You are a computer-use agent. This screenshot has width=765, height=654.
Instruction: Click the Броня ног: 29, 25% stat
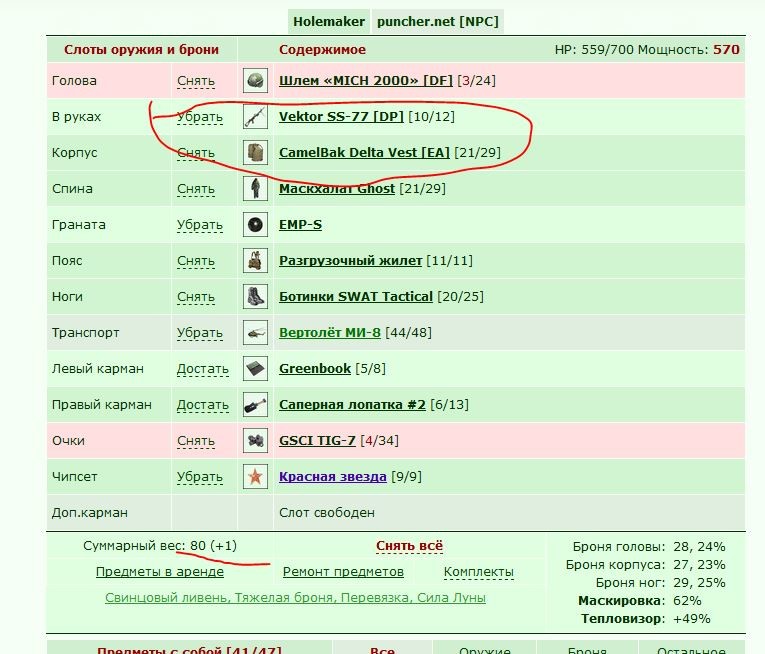click(x=661, y=583)
